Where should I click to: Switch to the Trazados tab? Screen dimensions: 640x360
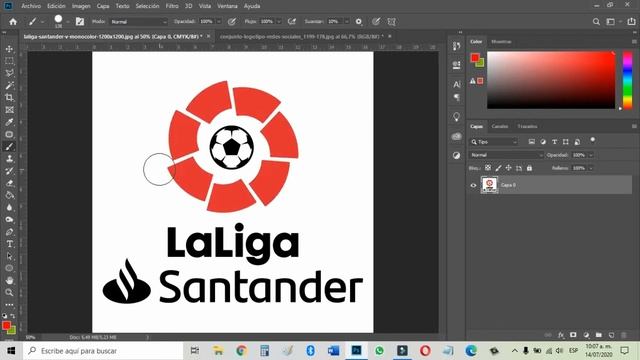(x=527, y=127)
